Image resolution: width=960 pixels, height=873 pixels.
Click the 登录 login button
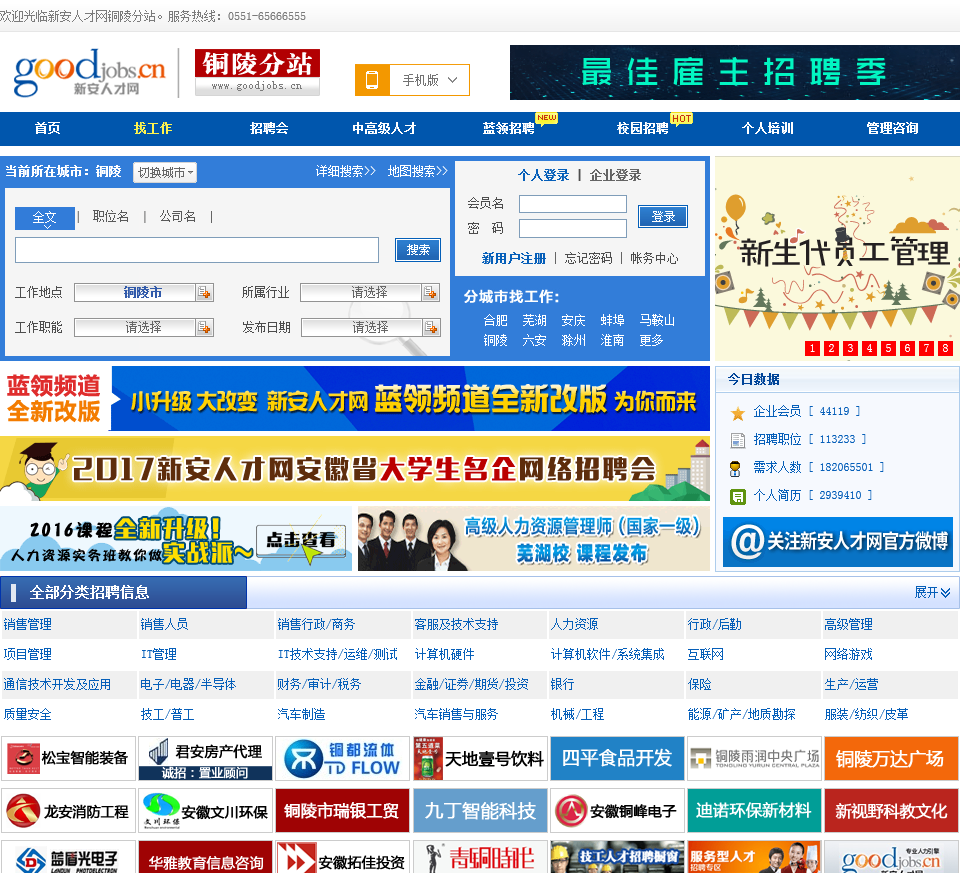click(662, 216)
